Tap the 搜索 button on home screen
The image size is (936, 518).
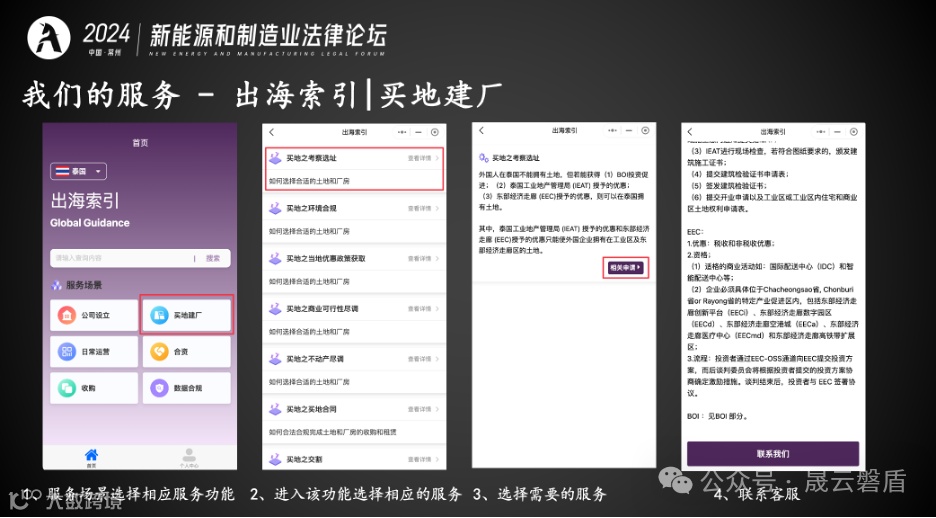(213, 258)
